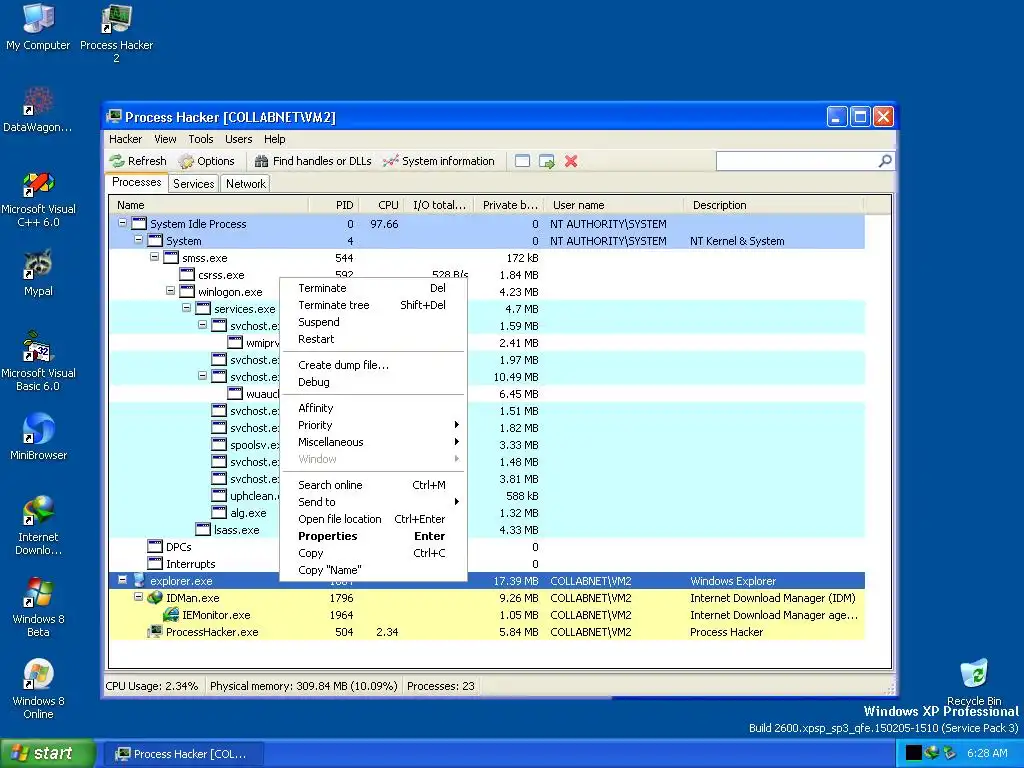Sort by Description column header
The width and height of the screenshot is (1024, 768).
coord(774,205)
